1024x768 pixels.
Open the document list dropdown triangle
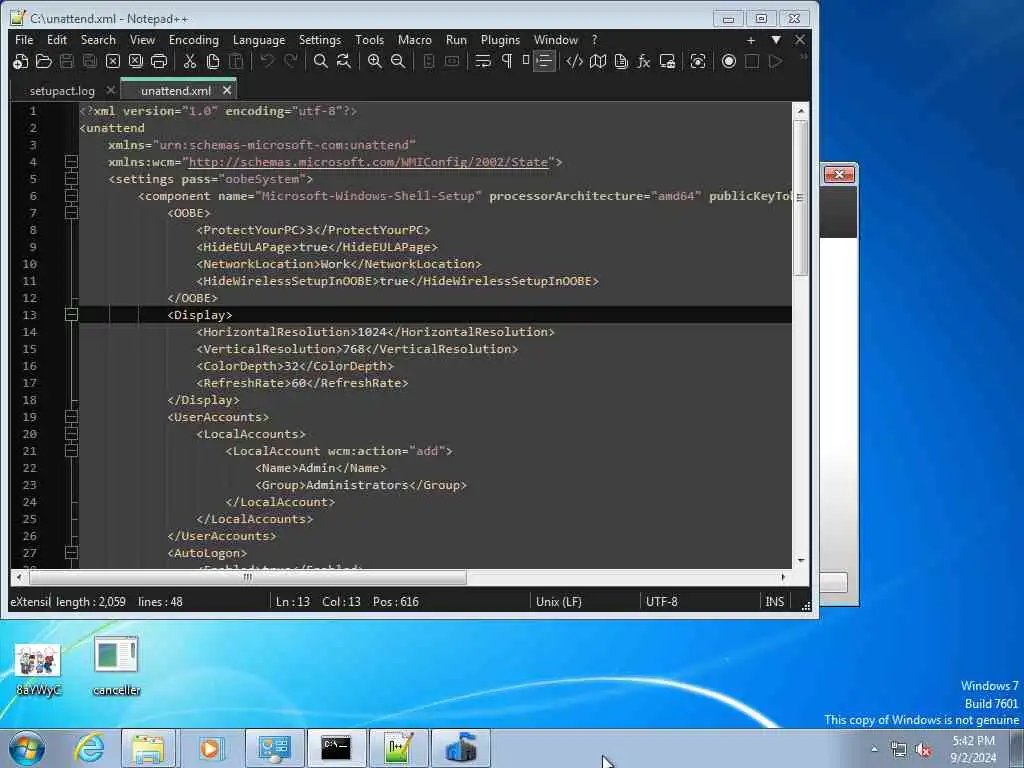click(776, 40)
